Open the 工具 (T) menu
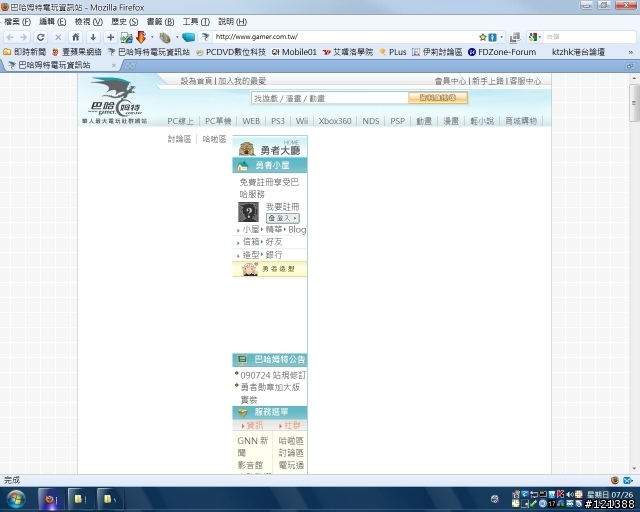640x512 pixels. [196, 22]
